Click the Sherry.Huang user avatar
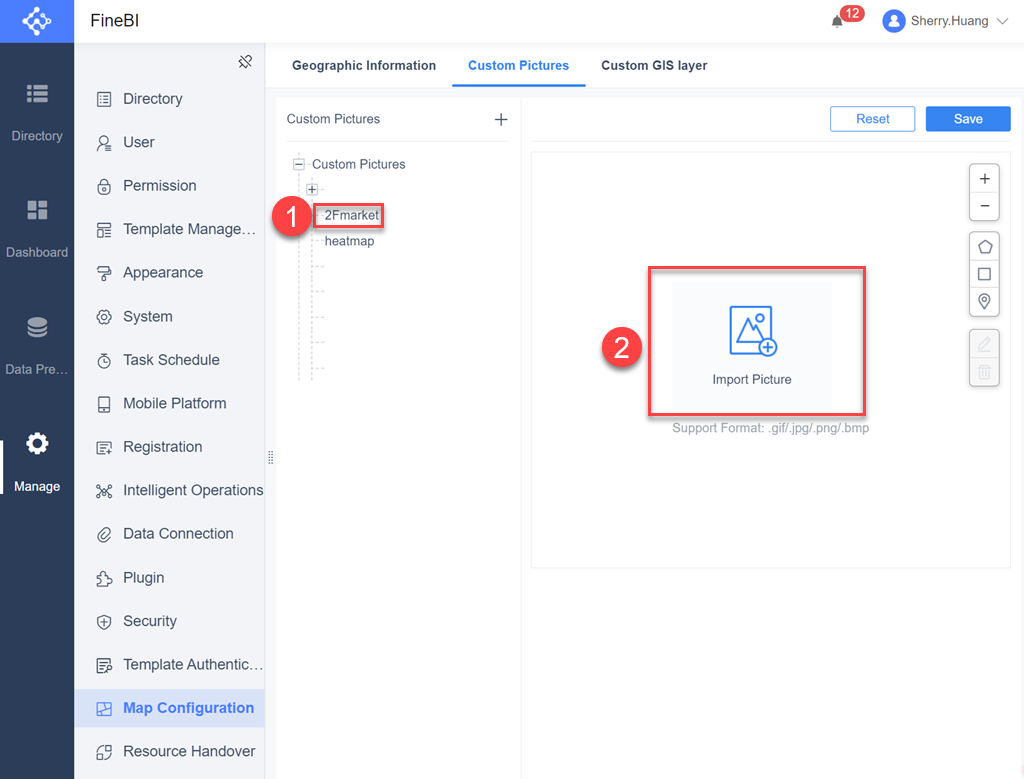The height and width of the screenshot is (779, 1024). coord(893,21)
